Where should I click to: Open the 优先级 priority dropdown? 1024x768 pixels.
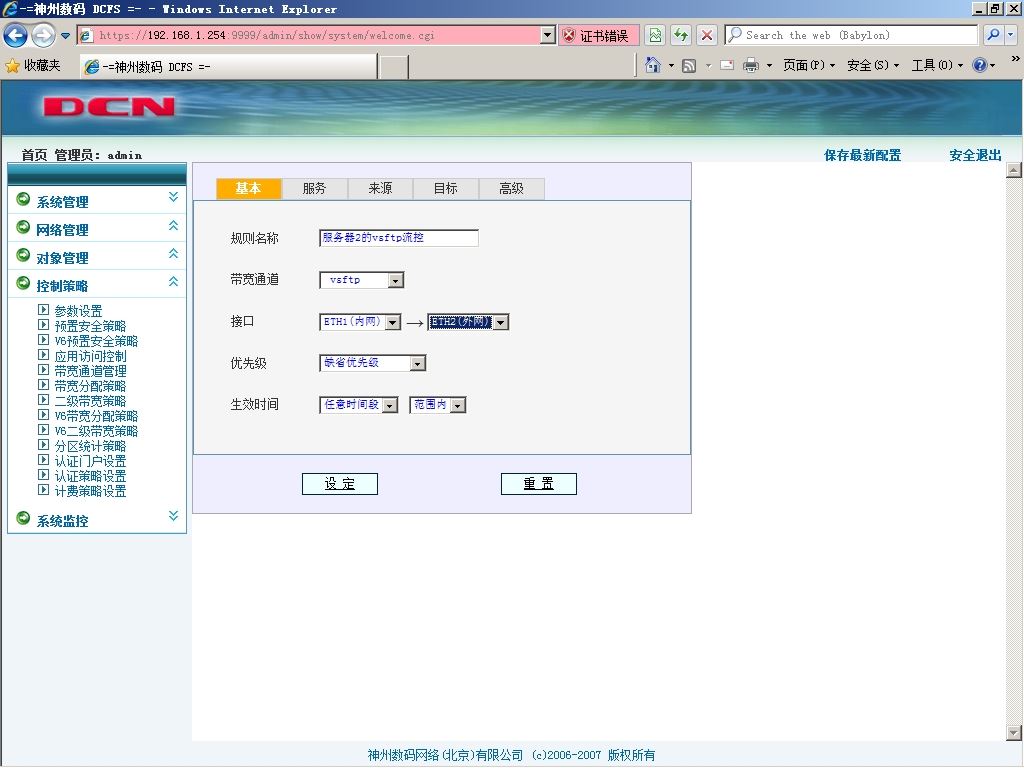(x=372, y=363)
